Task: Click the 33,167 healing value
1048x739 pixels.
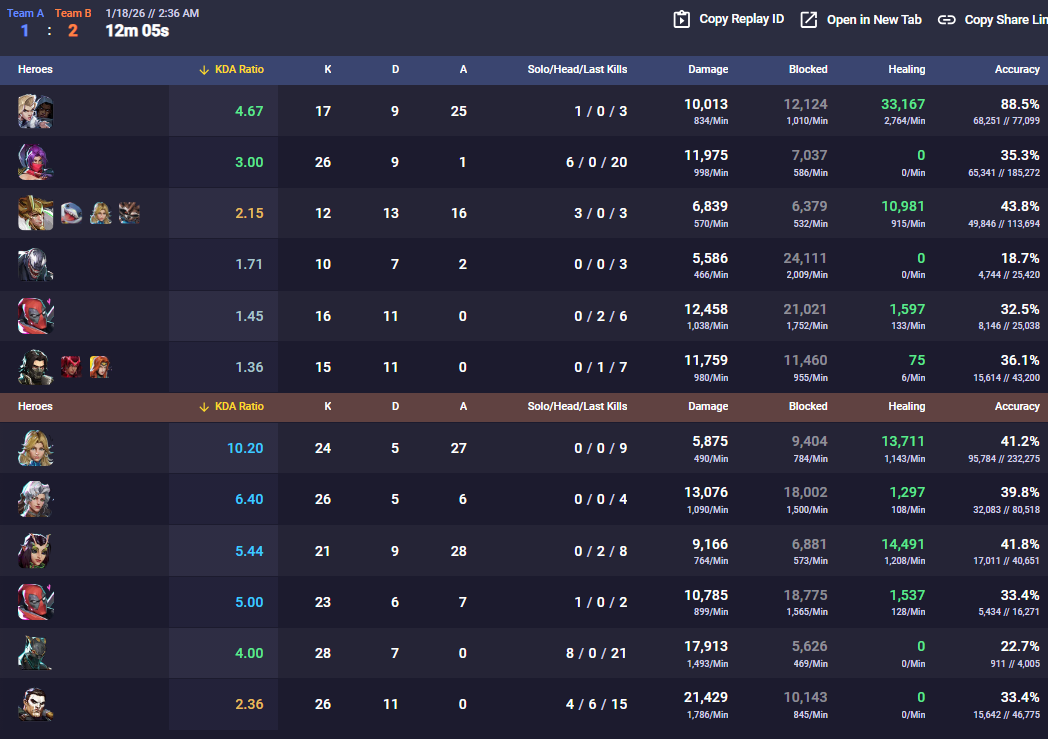Action: (903, 104)
